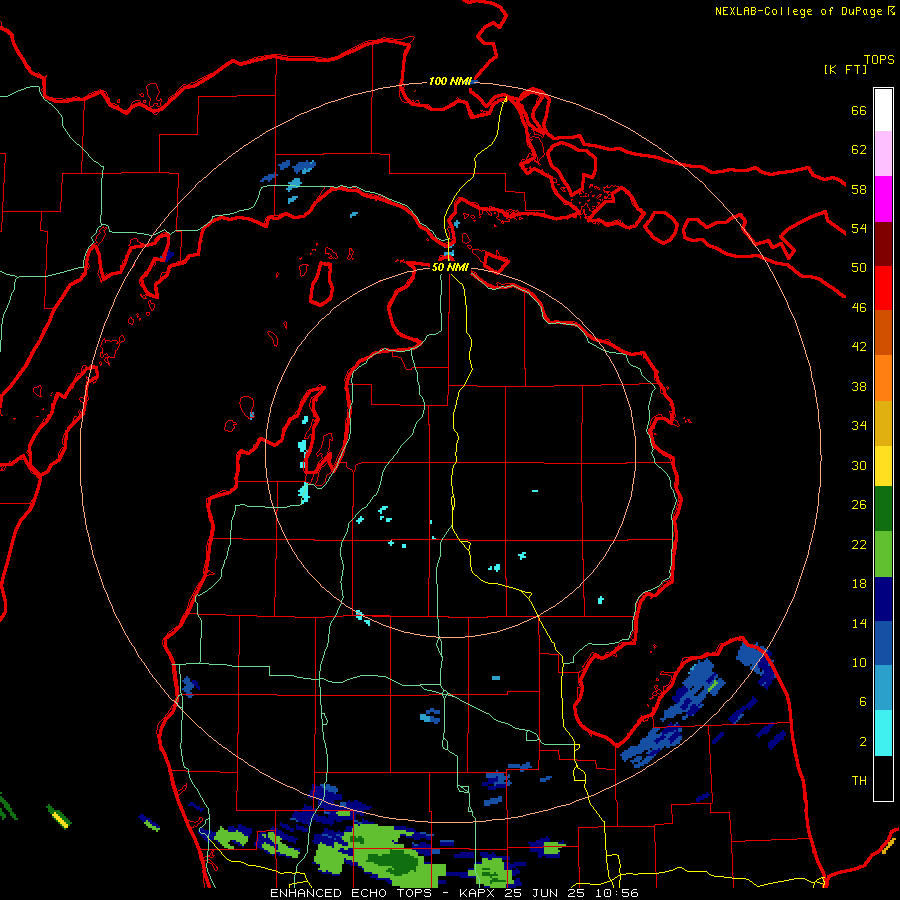The image size is (900, 900).
Task: Click the large green echo area at bottom
Action: [382, 855]
